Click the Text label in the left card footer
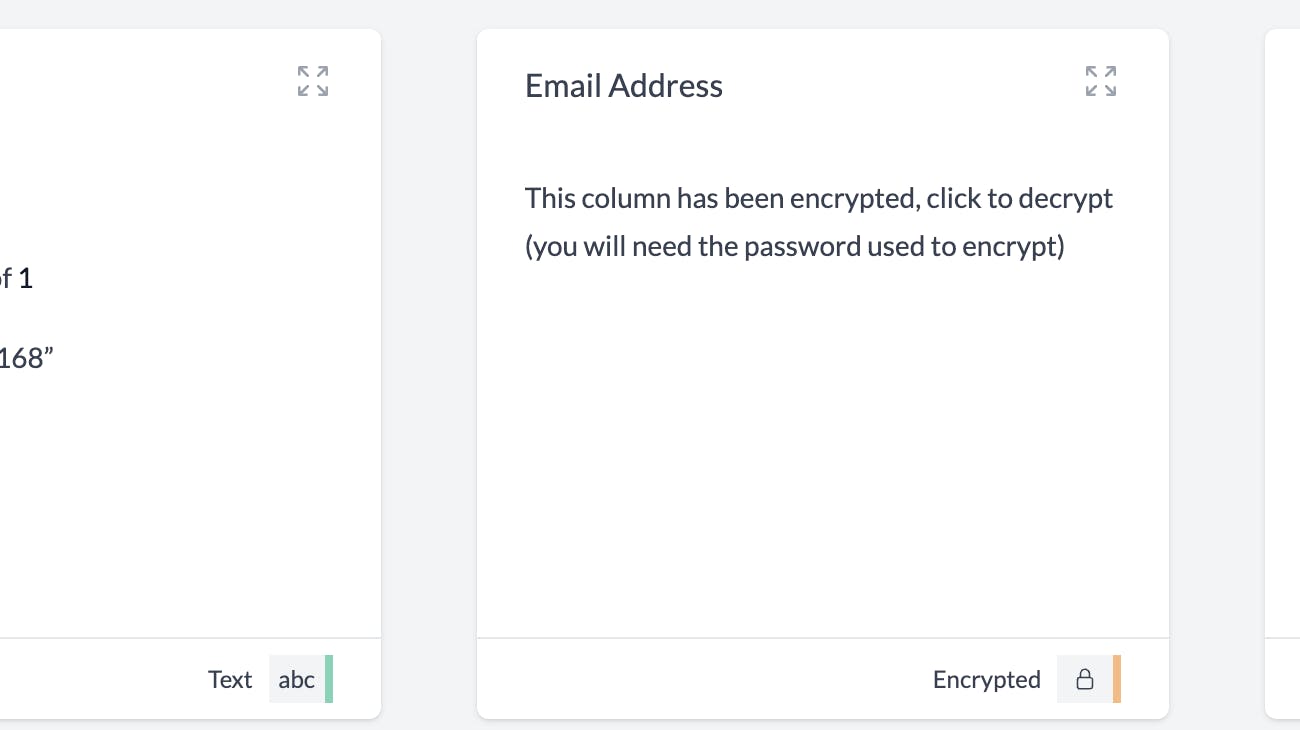Screen dimensions: 1300x730 coord(229,679)
